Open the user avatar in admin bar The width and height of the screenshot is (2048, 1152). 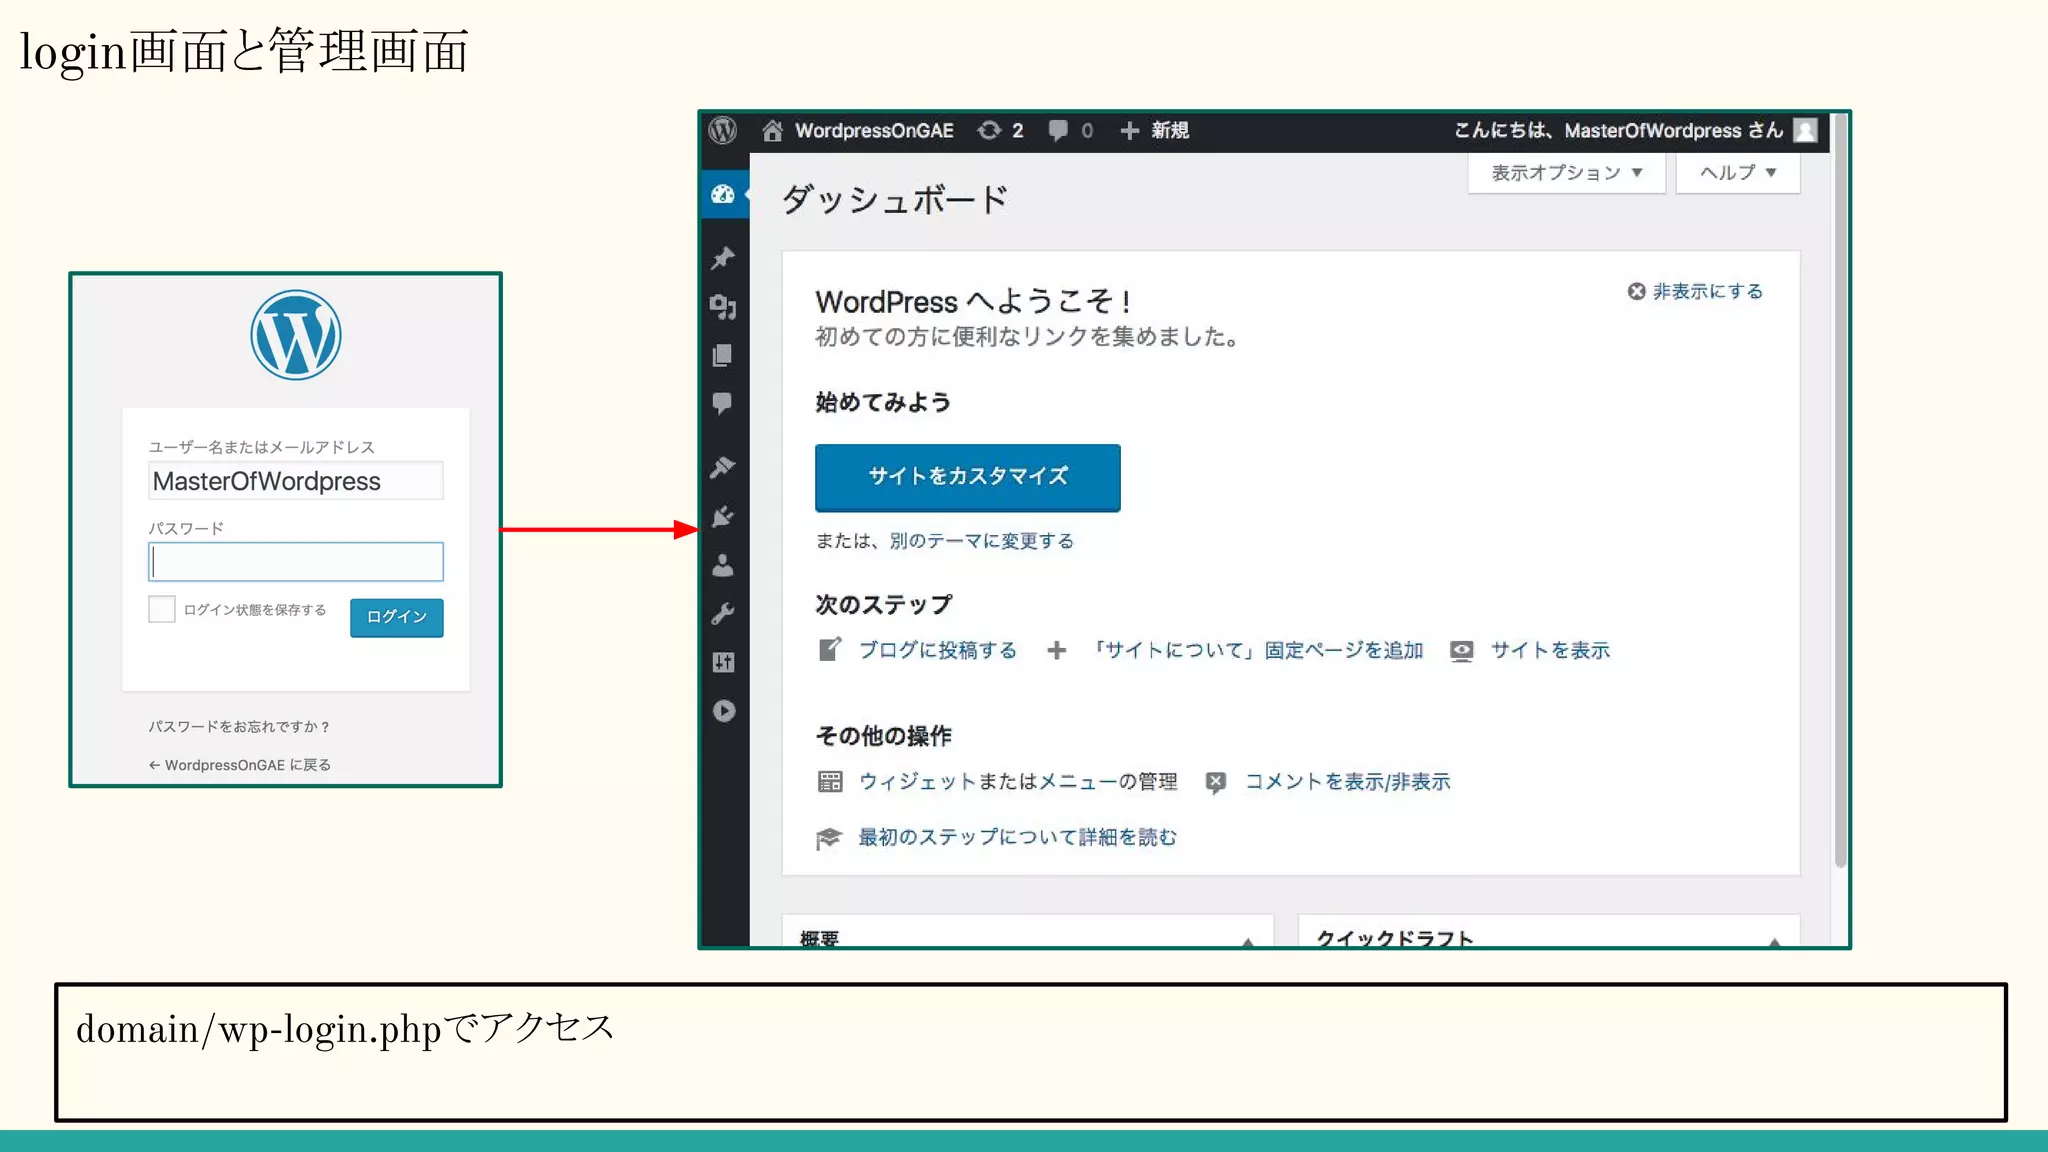click(1805, 131)
